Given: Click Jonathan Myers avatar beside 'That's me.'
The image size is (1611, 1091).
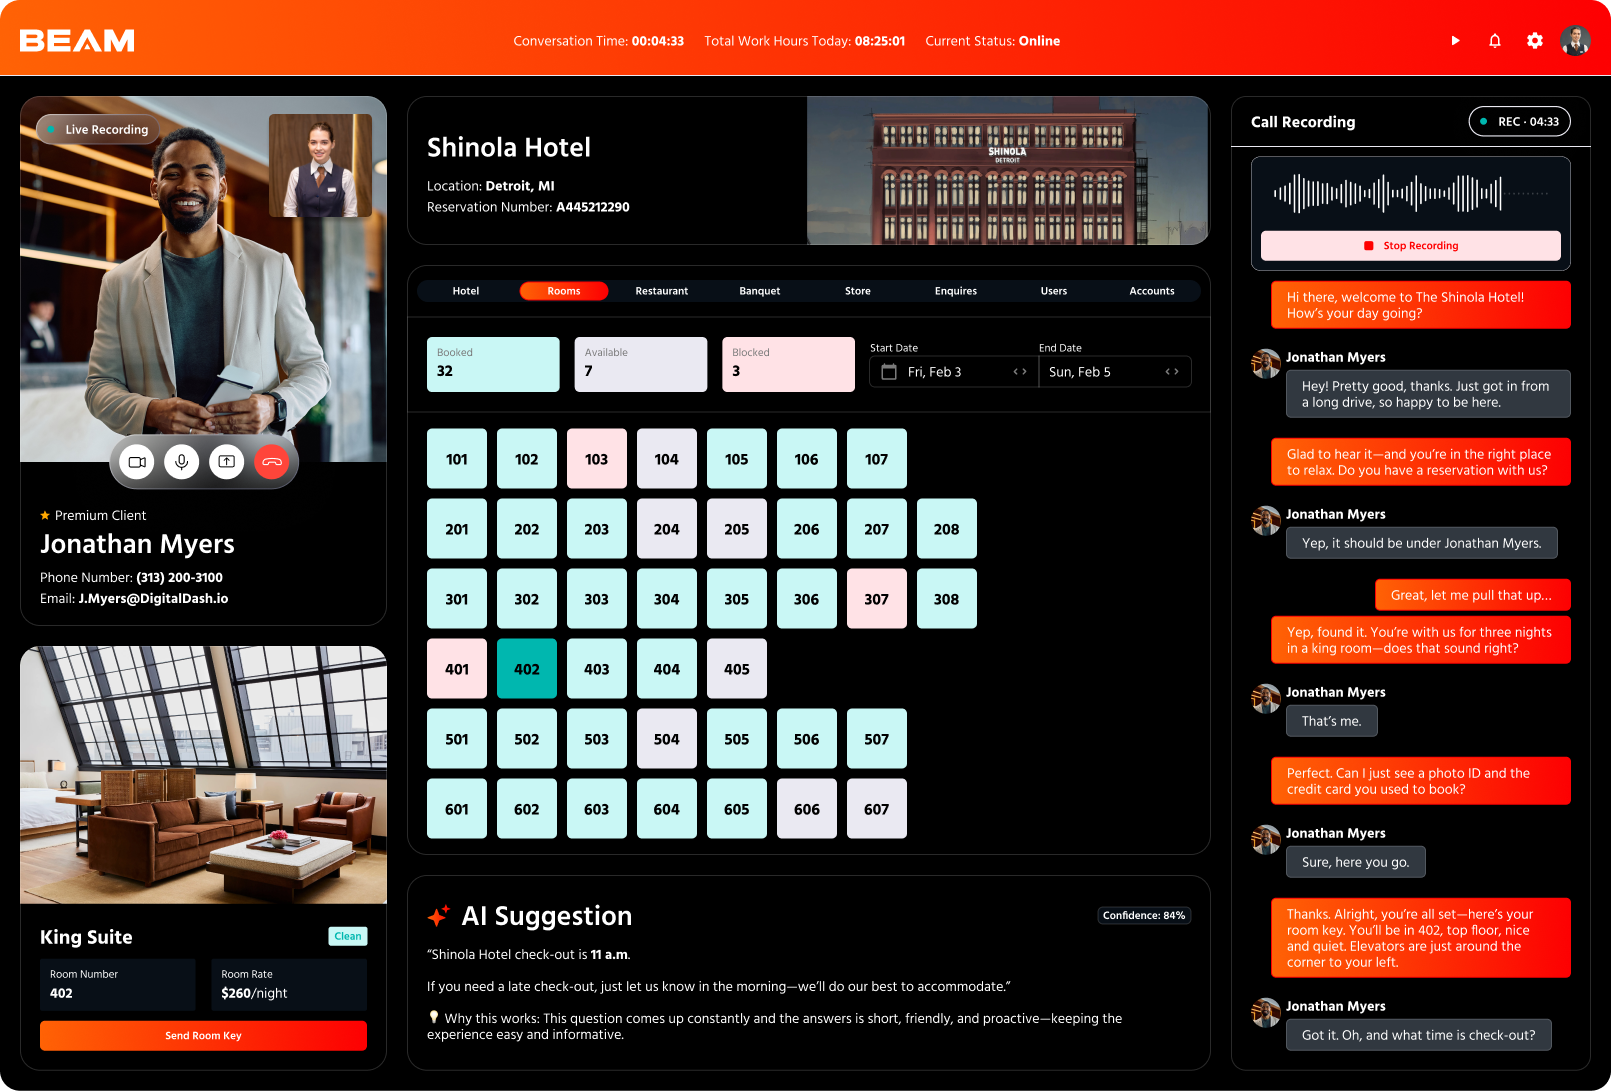Looking at the screenshot, I should tap(1266, 698).
